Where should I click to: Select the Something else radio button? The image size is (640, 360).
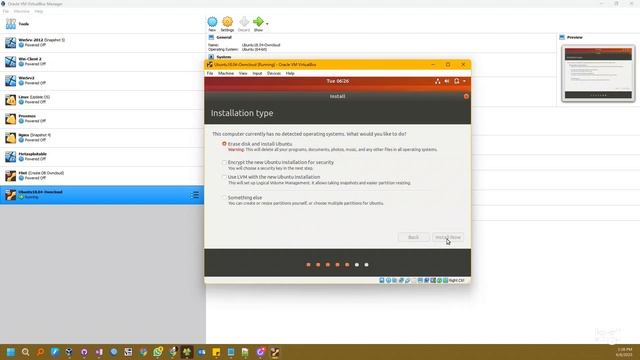(224, 198)
